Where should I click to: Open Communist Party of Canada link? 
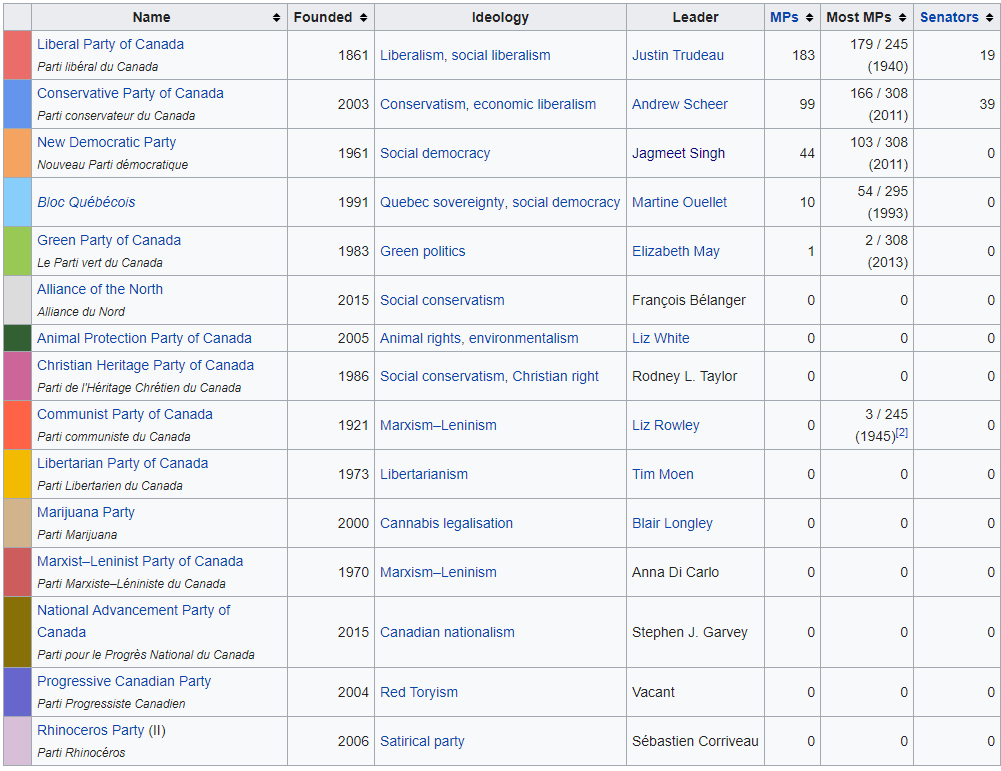(x=125, y=415)
